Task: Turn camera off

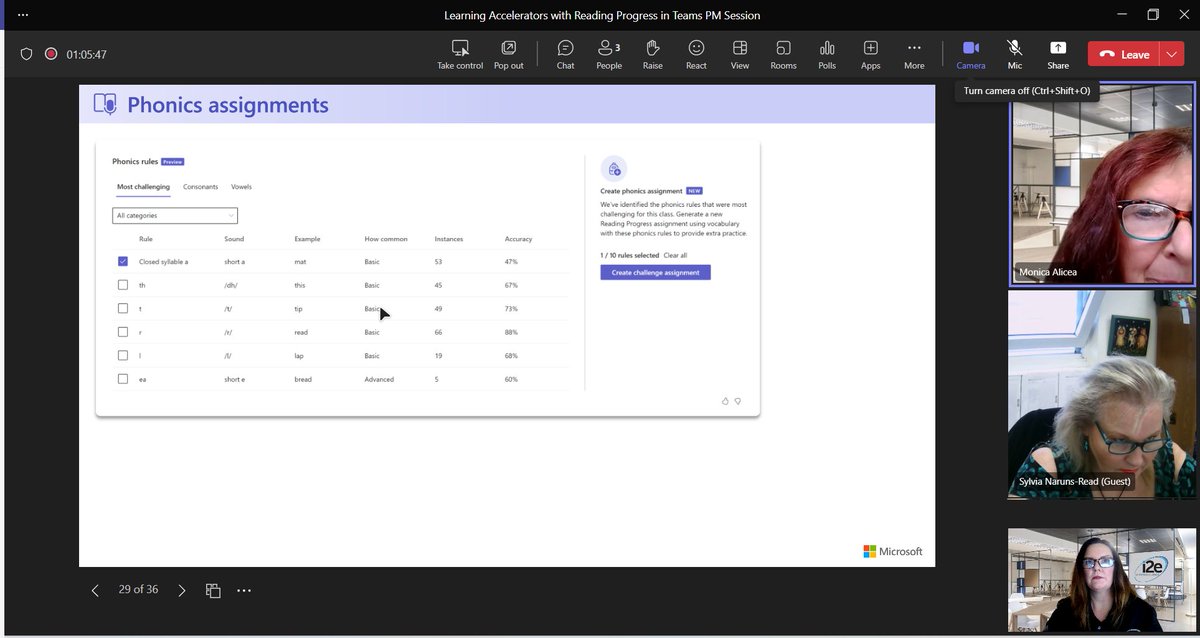Action: point(970,54)
